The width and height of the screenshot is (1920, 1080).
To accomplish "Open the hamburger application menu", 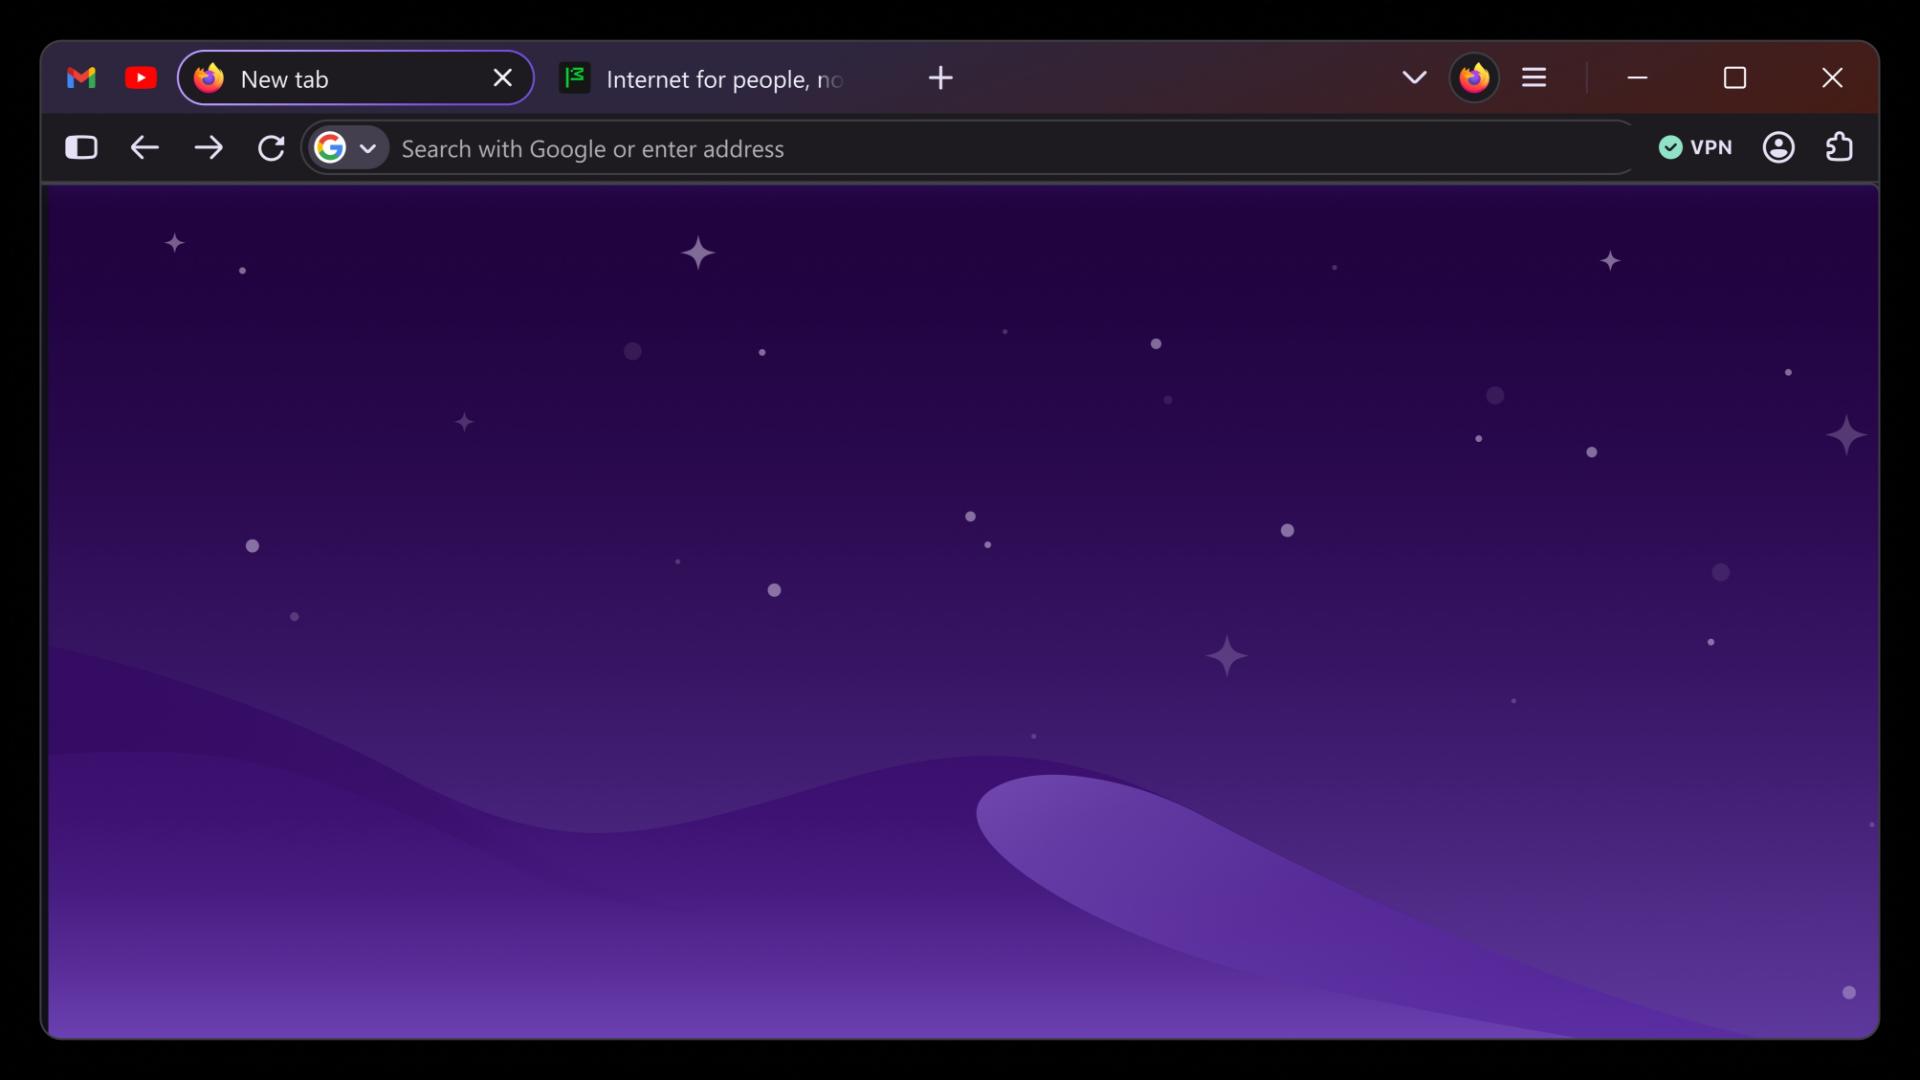I will [x=1534, y=78].
